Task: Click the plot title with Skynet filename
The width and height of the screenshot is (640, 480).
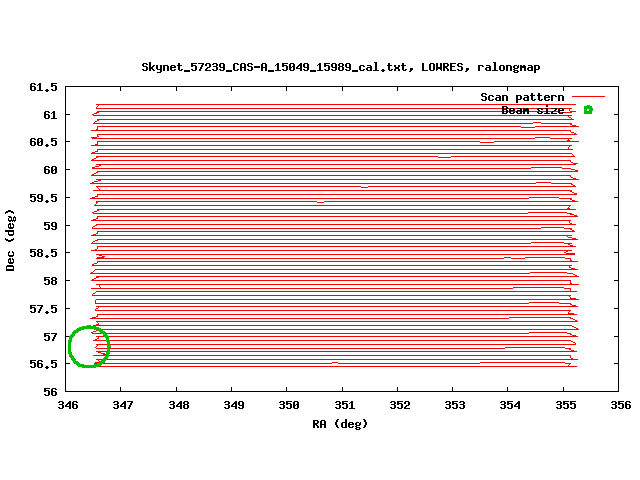Action: [x=341, y=67]
